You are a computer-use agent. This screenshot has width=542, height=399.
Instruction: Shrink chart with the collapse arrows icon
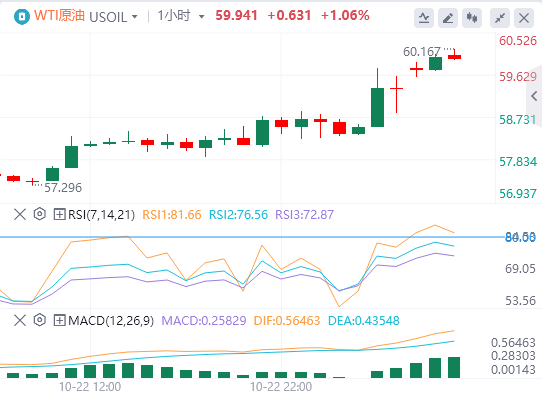coord(500,18)
